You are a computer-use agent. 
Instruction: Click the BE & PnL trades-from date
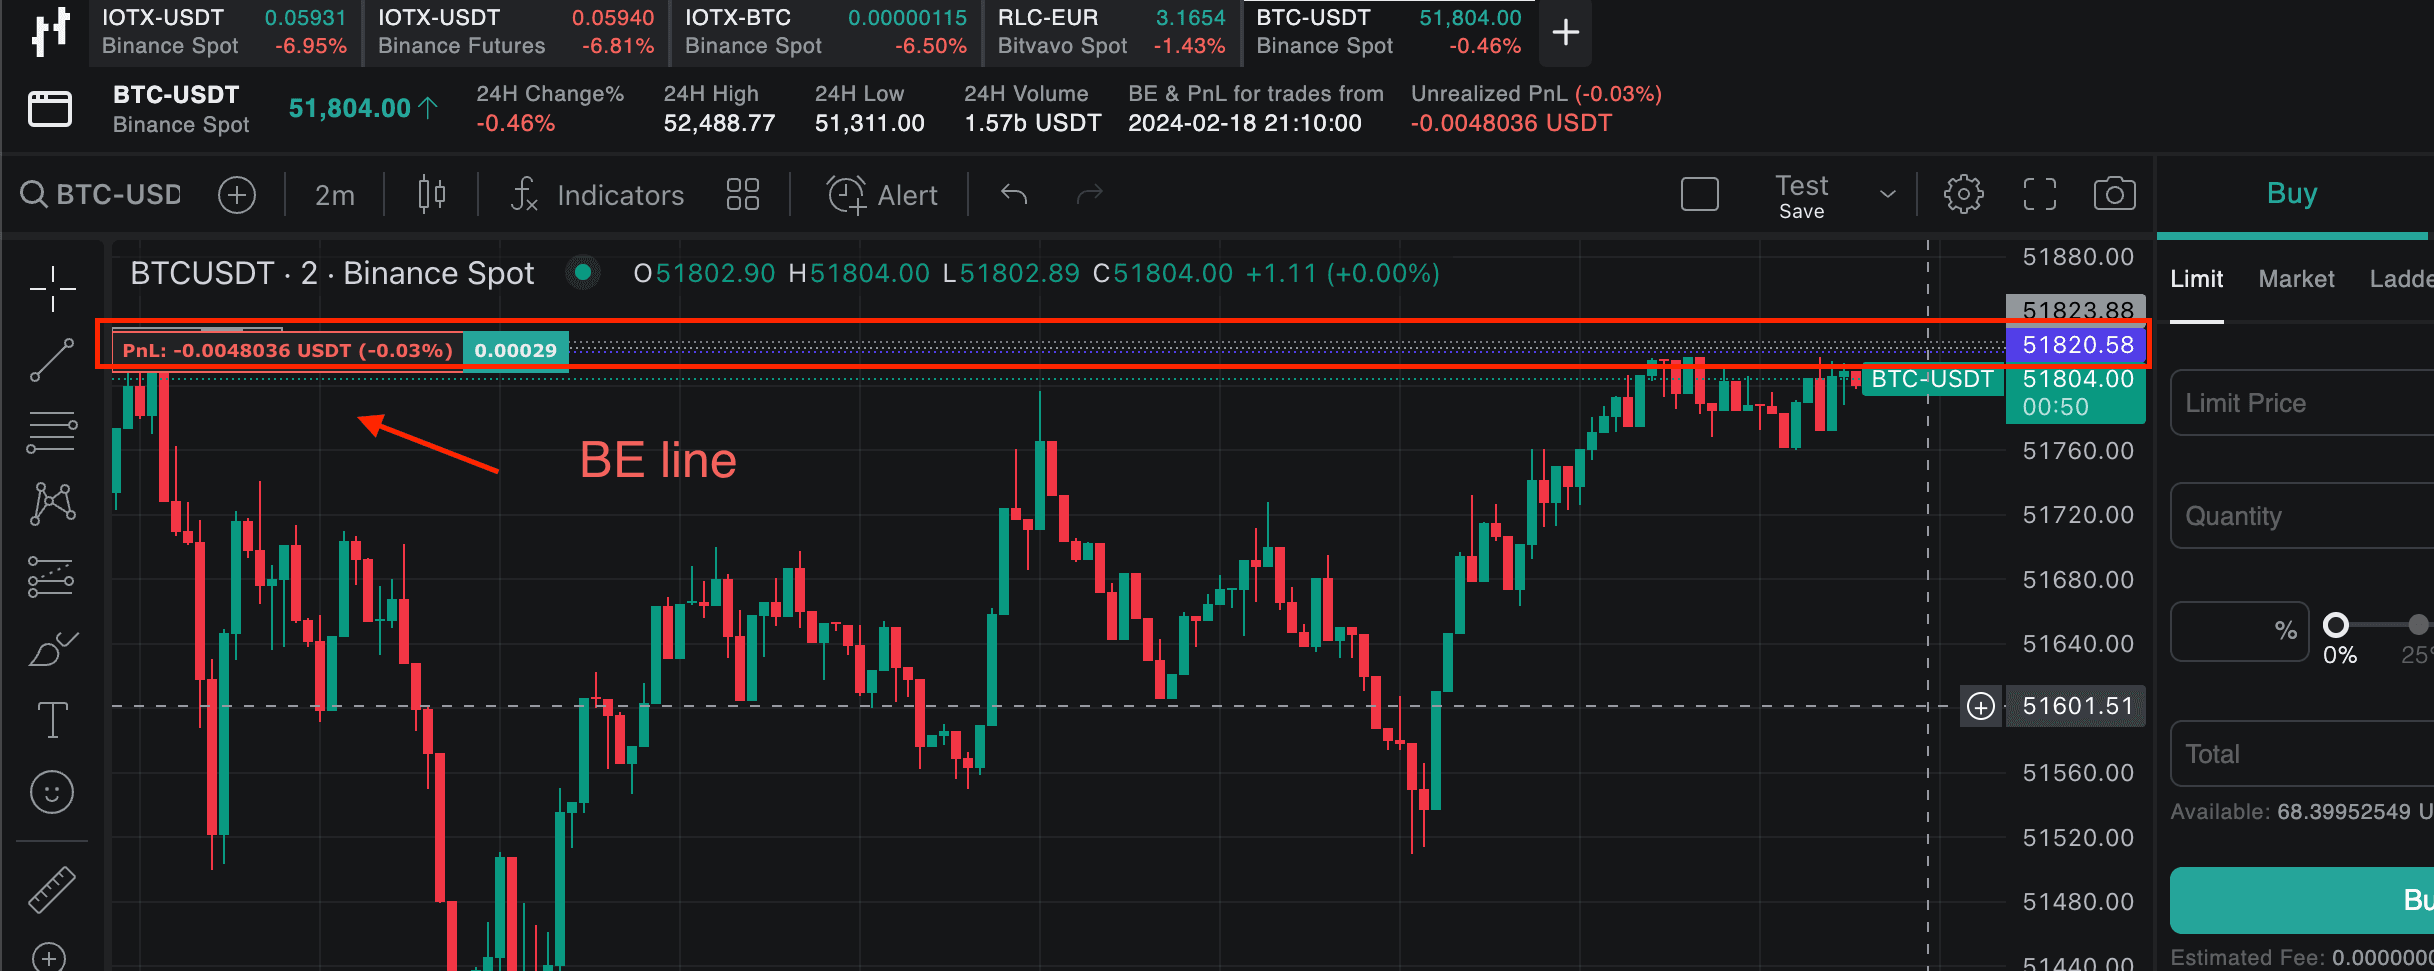tap(1245, 123)
